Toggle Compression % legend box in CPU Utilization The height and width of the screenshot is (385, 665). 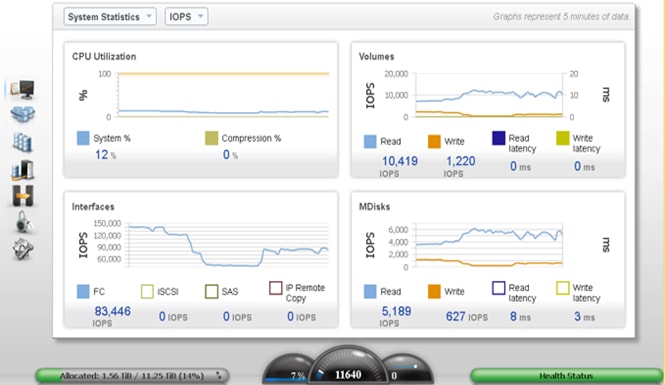pos(211,138)
